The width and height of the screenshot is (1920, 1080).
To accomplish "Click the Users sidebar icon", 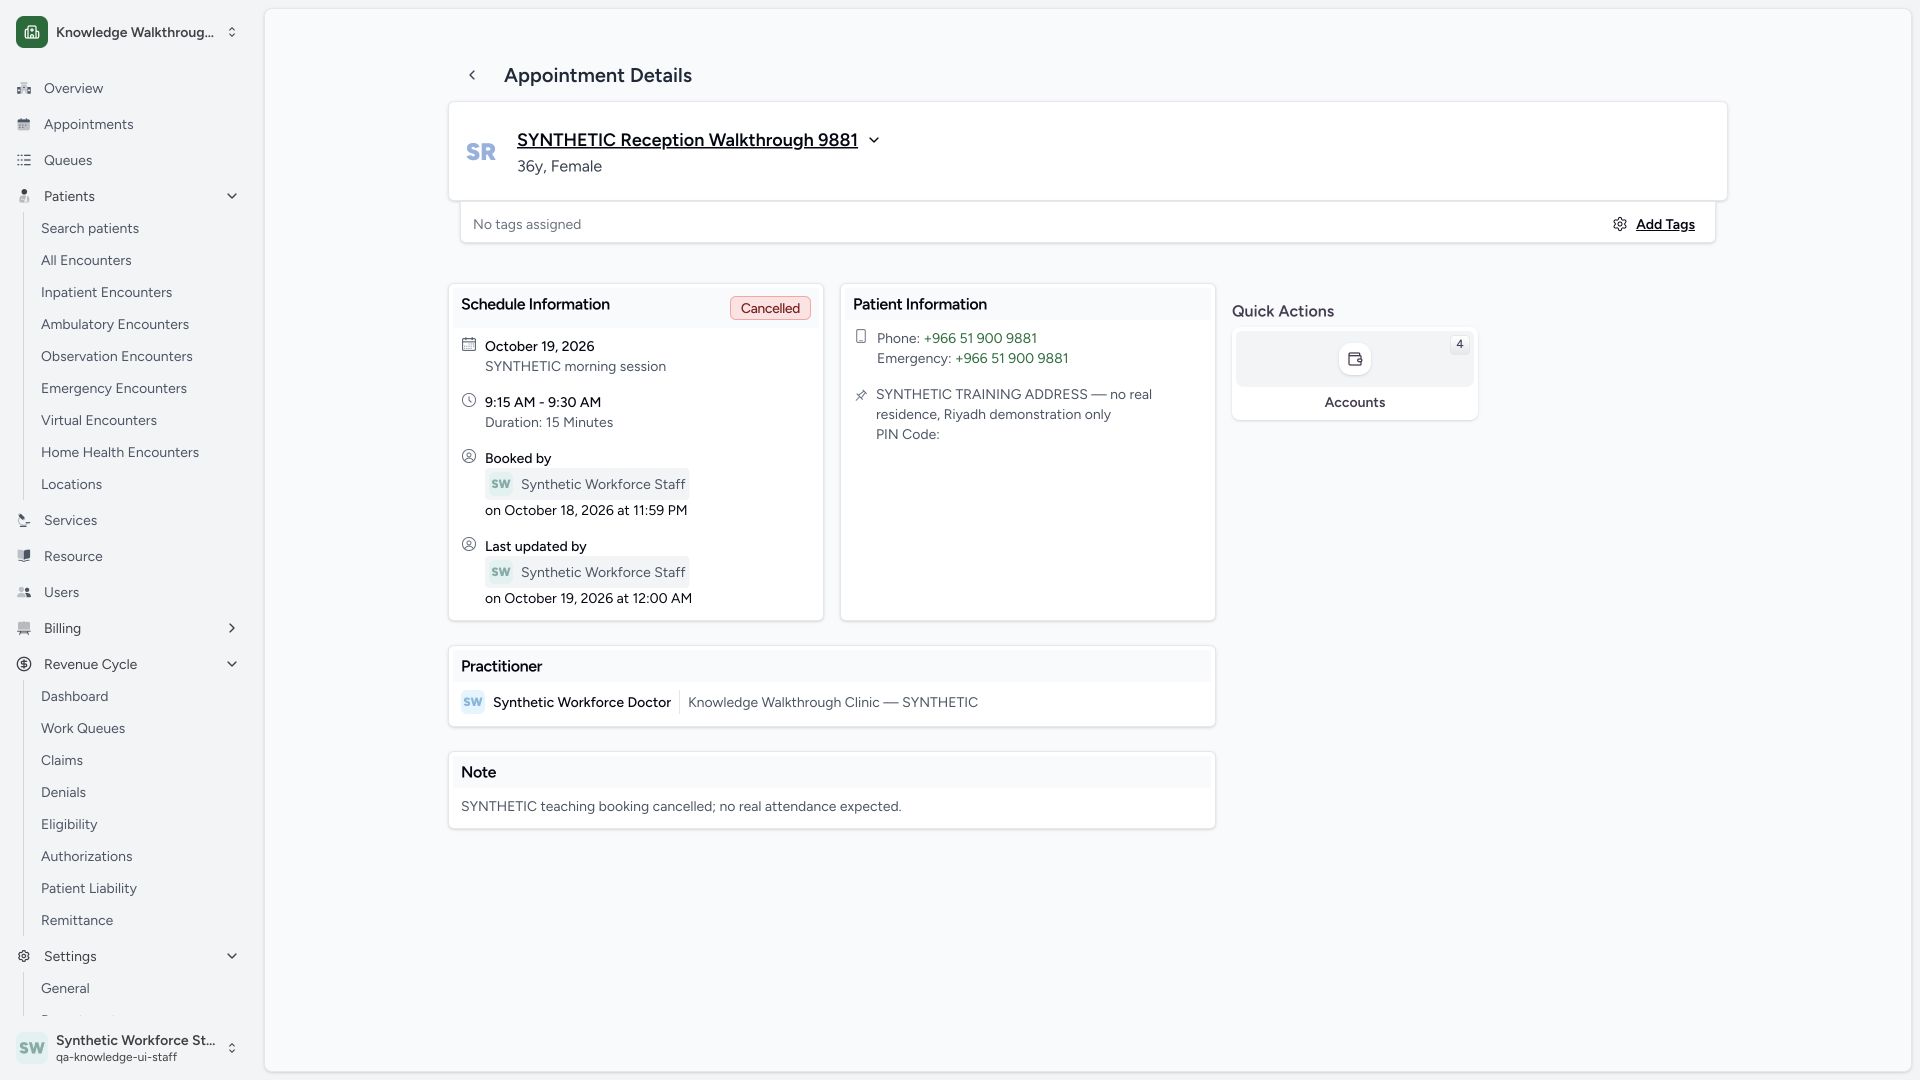I will pos(24,592).
